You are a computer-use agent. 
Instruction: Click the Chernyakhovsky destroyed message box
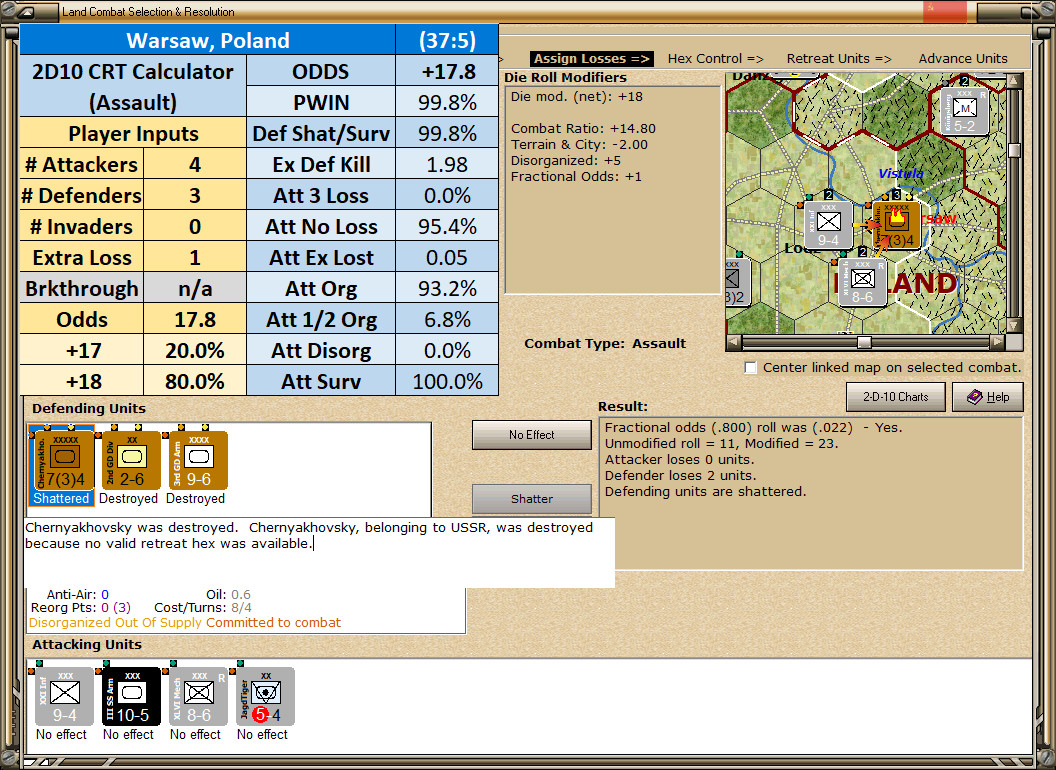(x=319, y=552)
